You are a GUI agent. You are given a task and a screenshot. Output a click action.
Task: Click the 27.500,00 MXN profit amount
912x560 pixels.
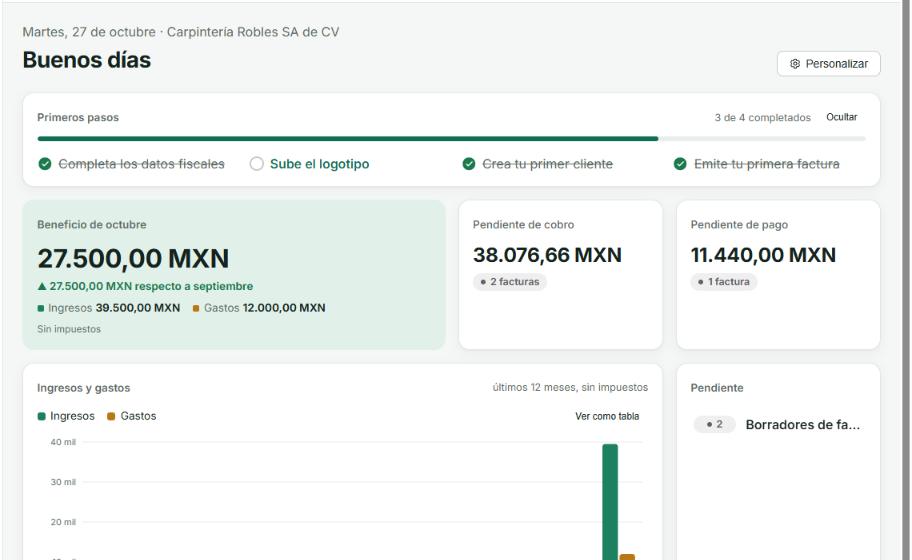coord(133,258)
